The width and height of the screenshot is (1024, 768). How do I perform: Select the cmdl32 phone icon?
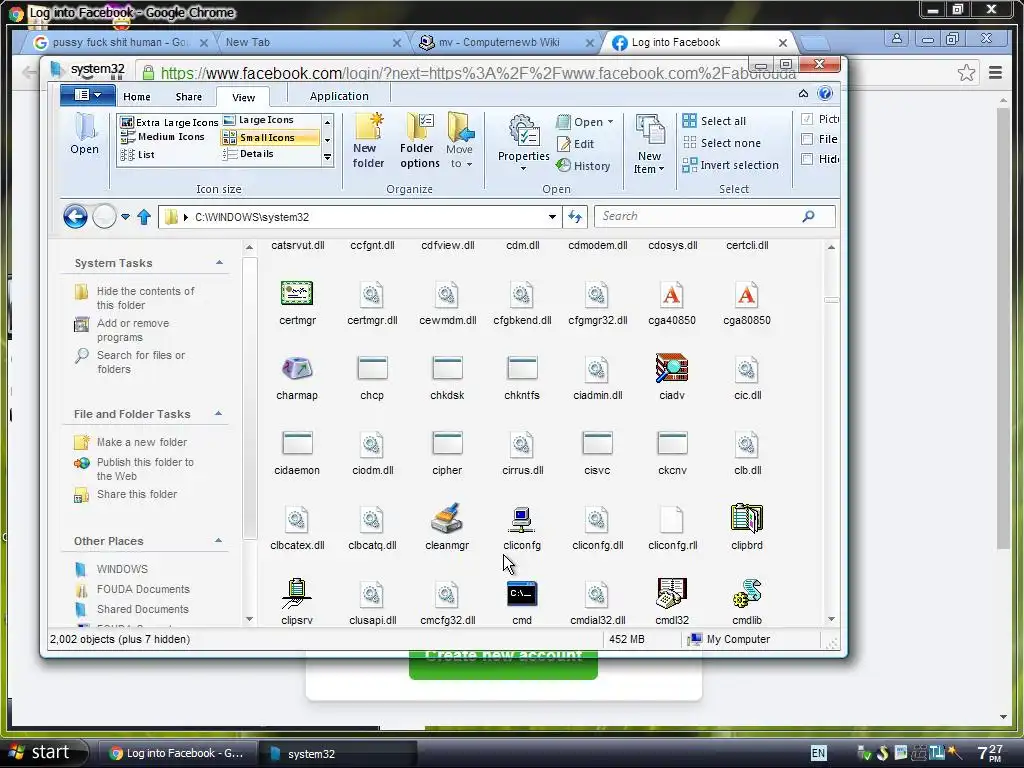(672, 594)
